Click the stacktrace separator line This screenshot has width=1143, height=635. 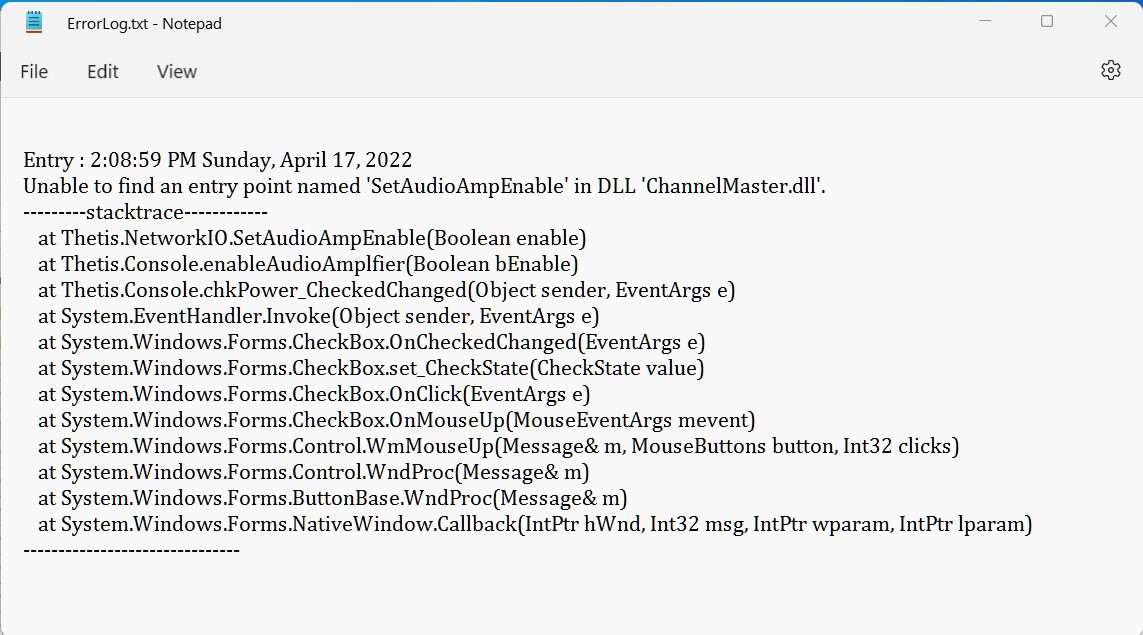pos(146,212)
